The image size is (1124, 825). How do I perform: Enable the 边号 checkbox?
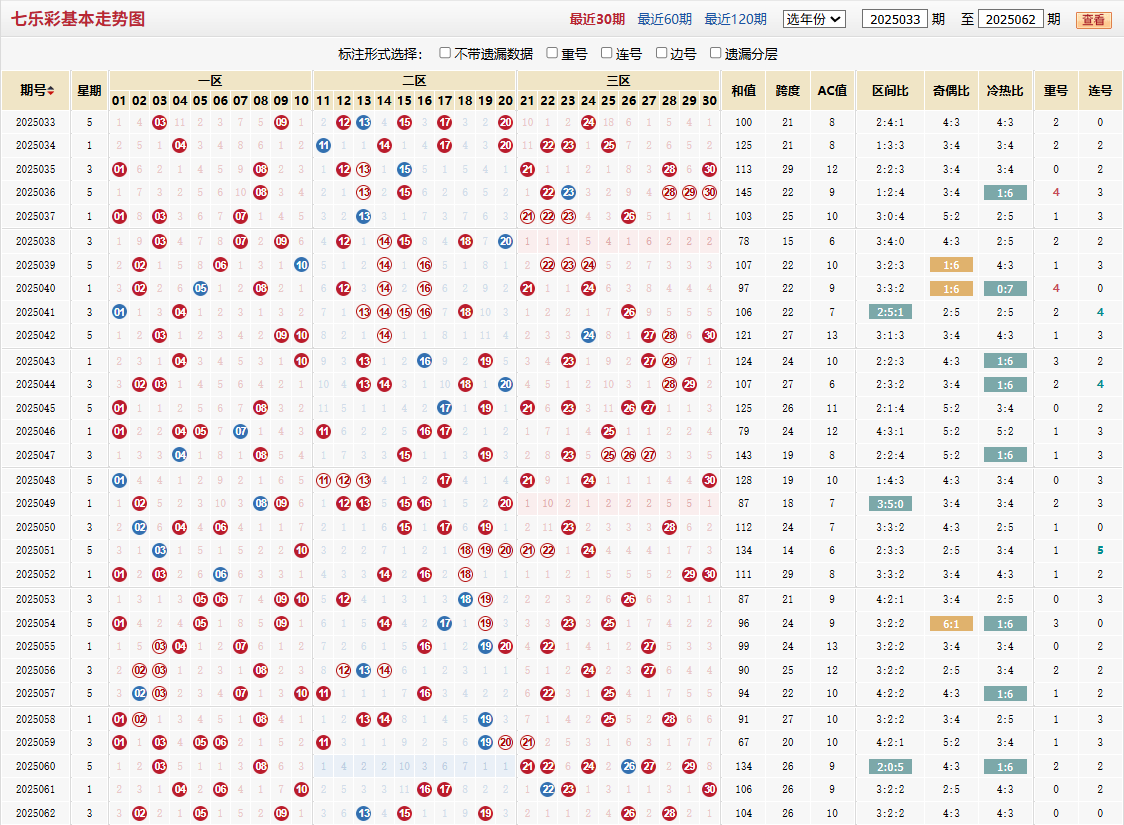point(662,53)
